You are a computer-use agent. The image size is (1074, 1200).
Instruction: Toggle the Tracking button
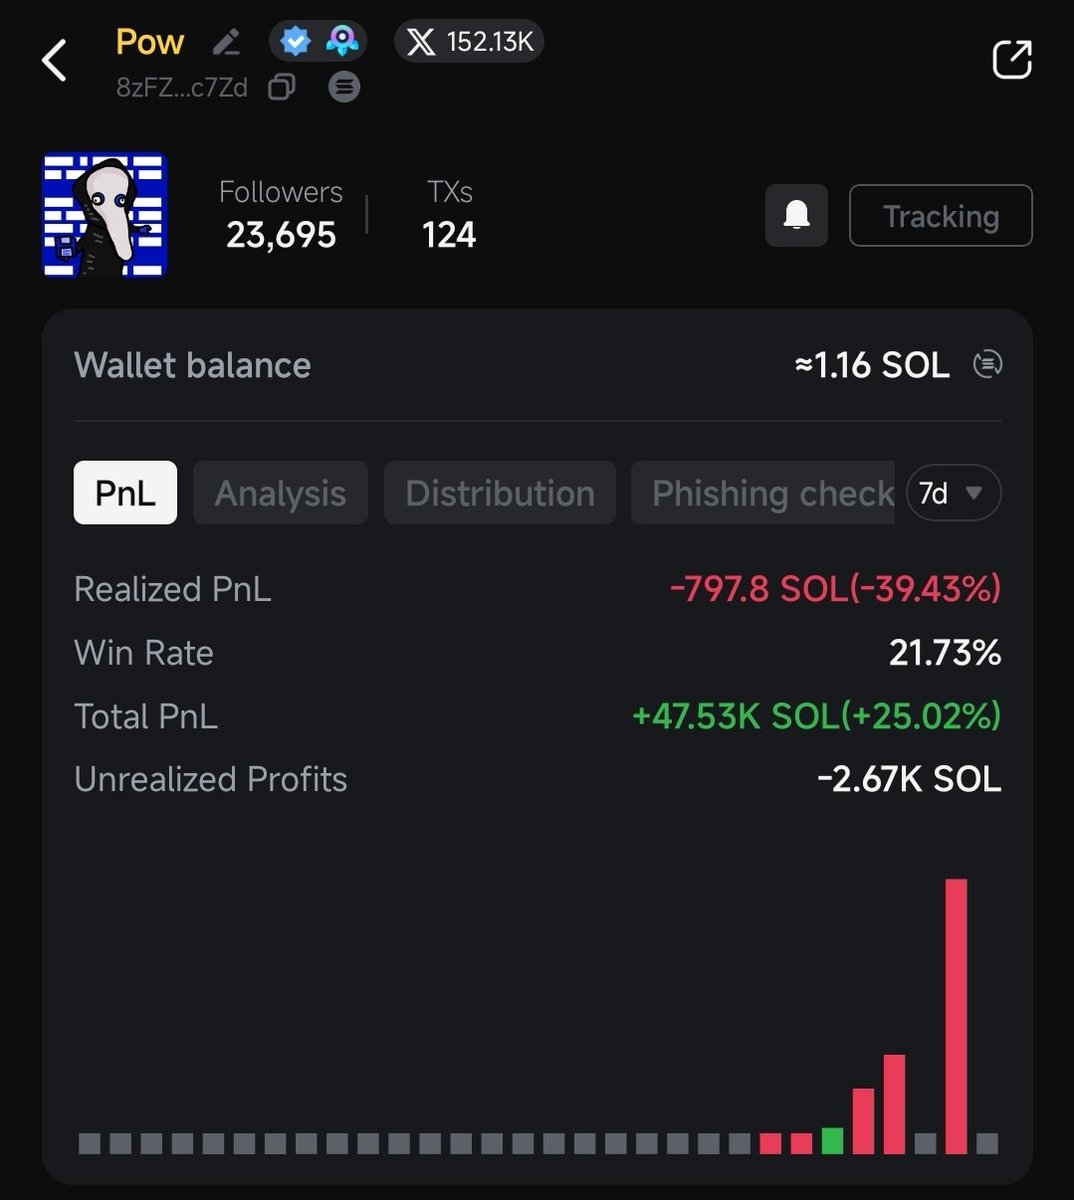click(x=940, y=215)
